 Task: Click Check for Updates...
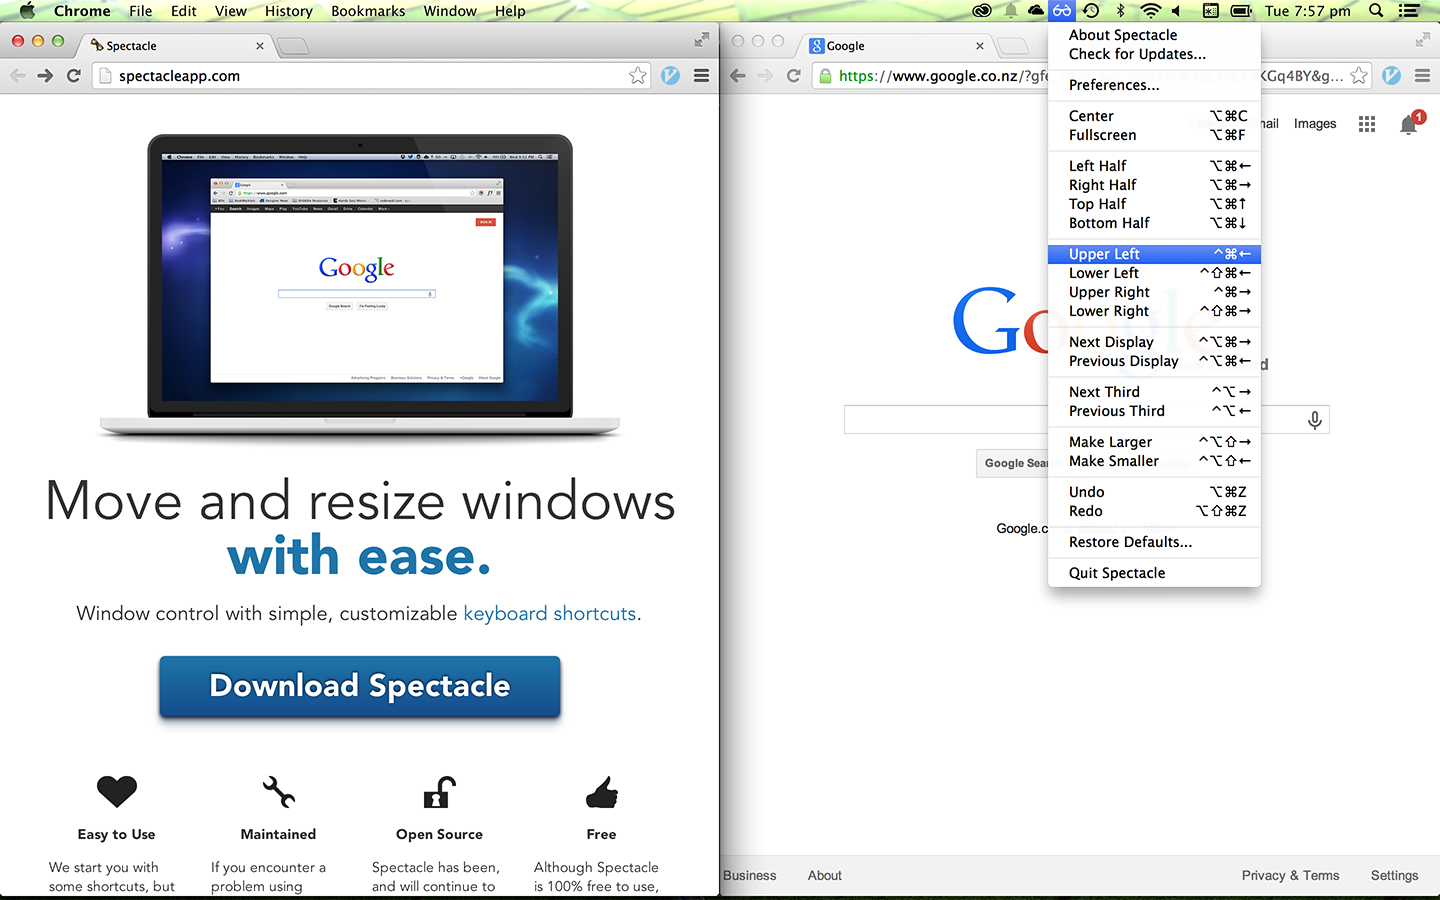pyautogui.click(x=1154, y=54)
